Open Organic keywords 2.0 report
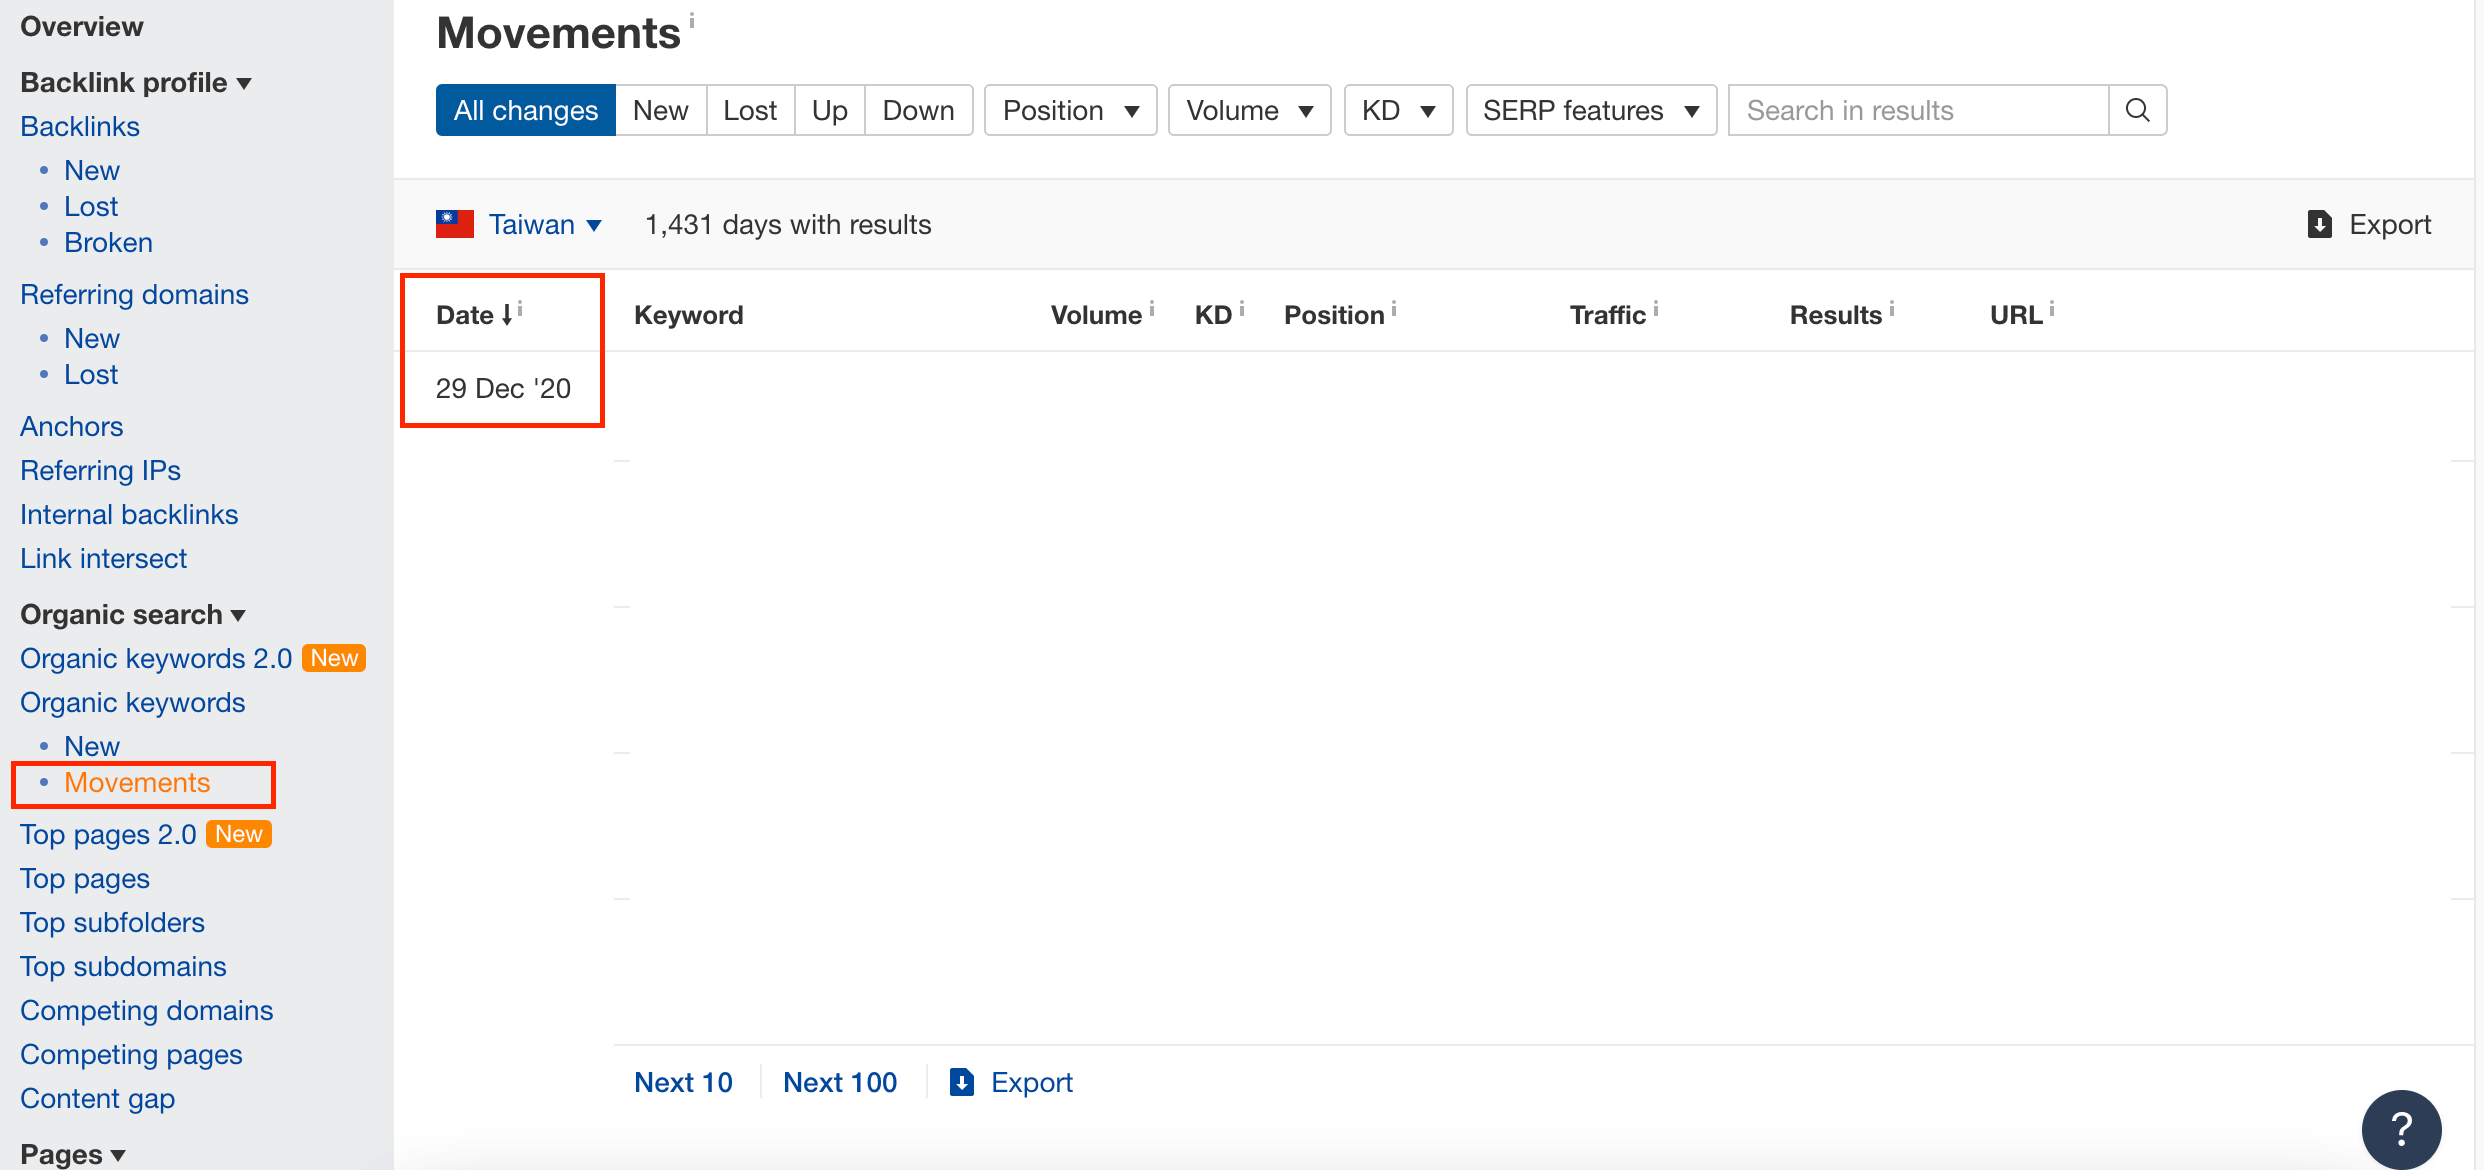This screenshot has width=2484, height=1170. [x=156, y=658]
